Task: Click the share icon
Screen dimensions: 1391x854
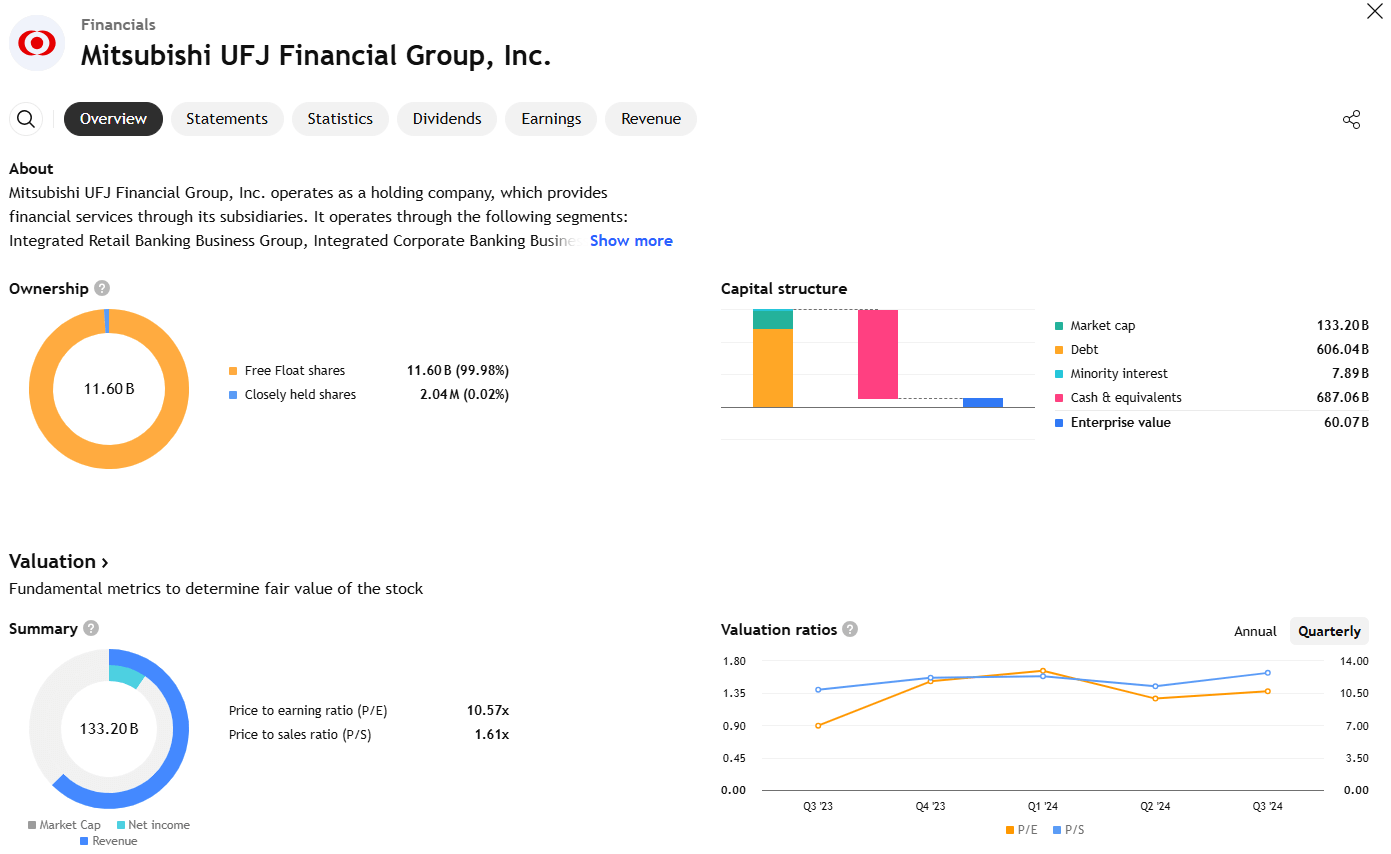Action: pyautogui.click(x=1351, y=120)
